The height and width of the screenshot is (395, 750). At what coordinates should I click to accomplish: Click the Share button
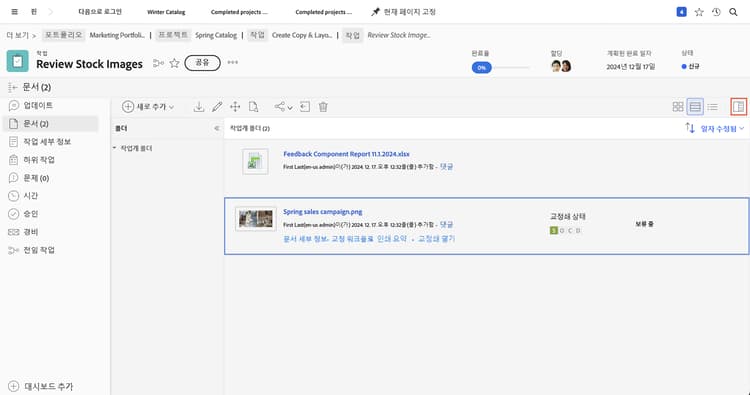point(202,63)
